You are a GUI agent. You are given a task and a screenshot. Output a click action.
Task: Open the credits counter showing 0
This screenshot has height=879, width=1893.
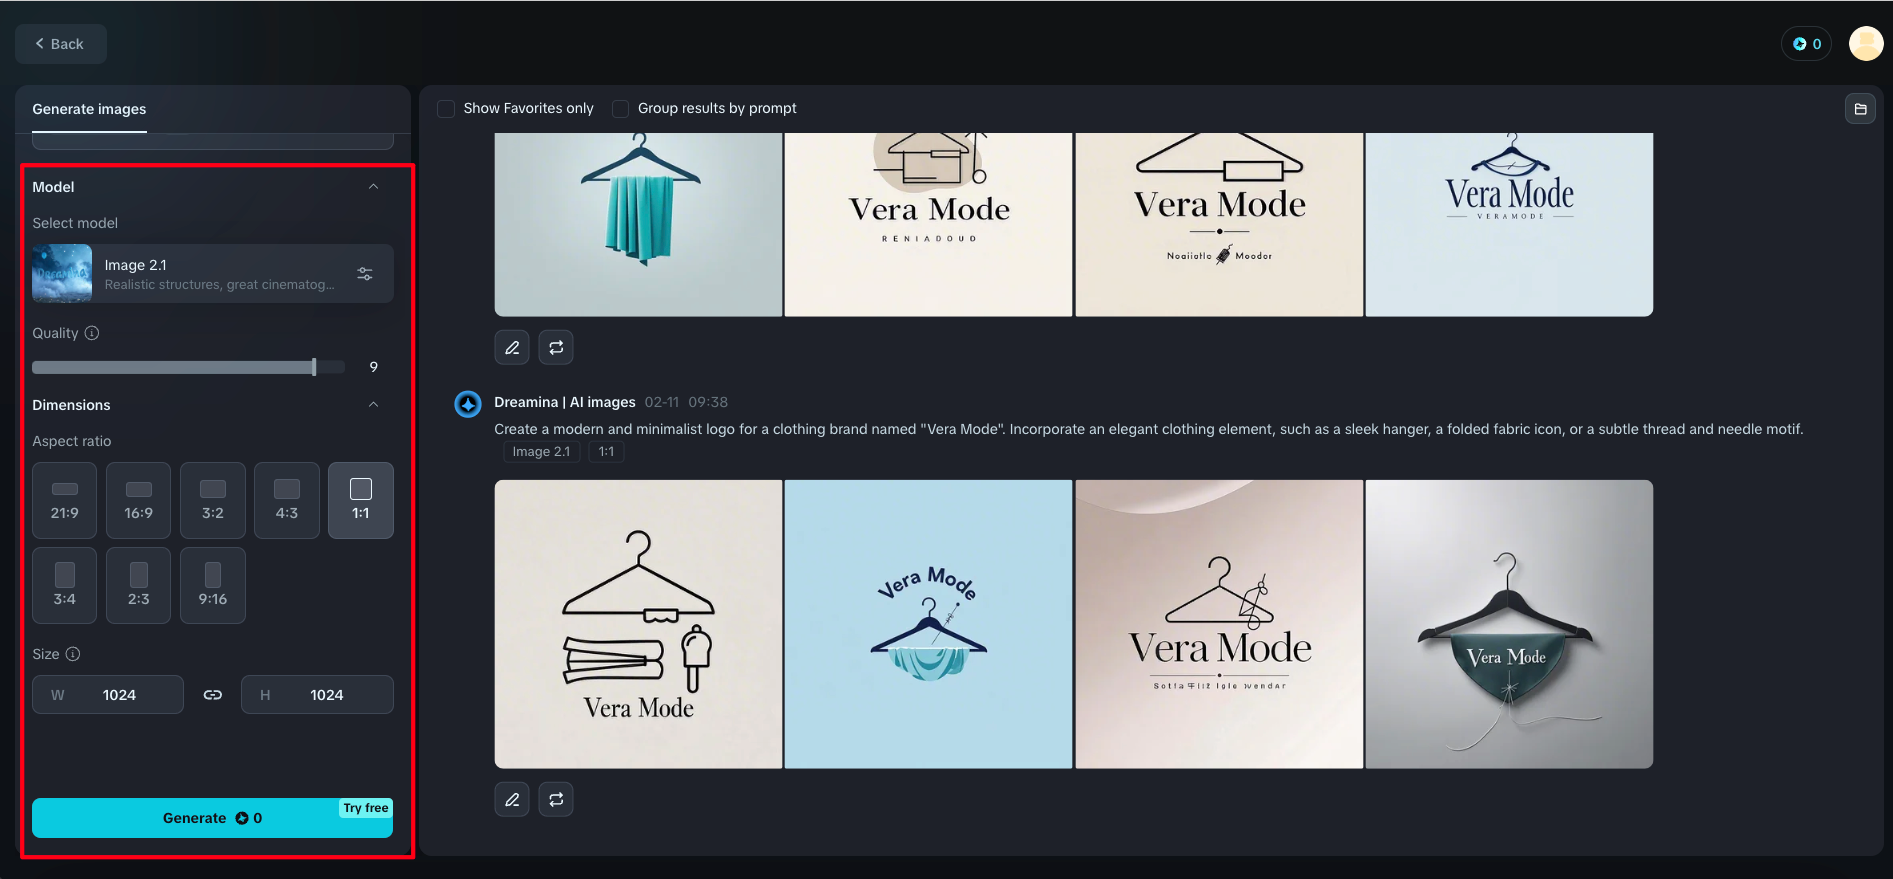[1806, 44]
